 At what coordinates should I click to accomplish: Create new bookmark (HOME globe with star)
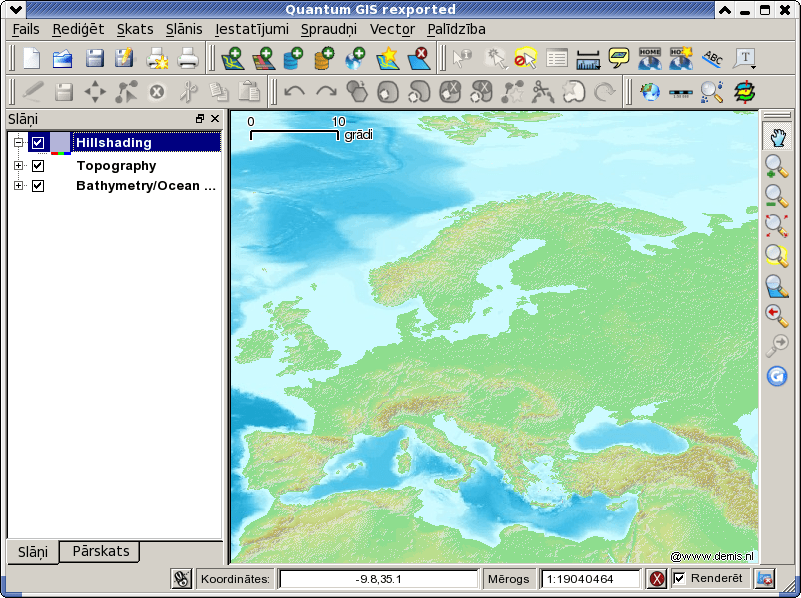click(681, 58)
